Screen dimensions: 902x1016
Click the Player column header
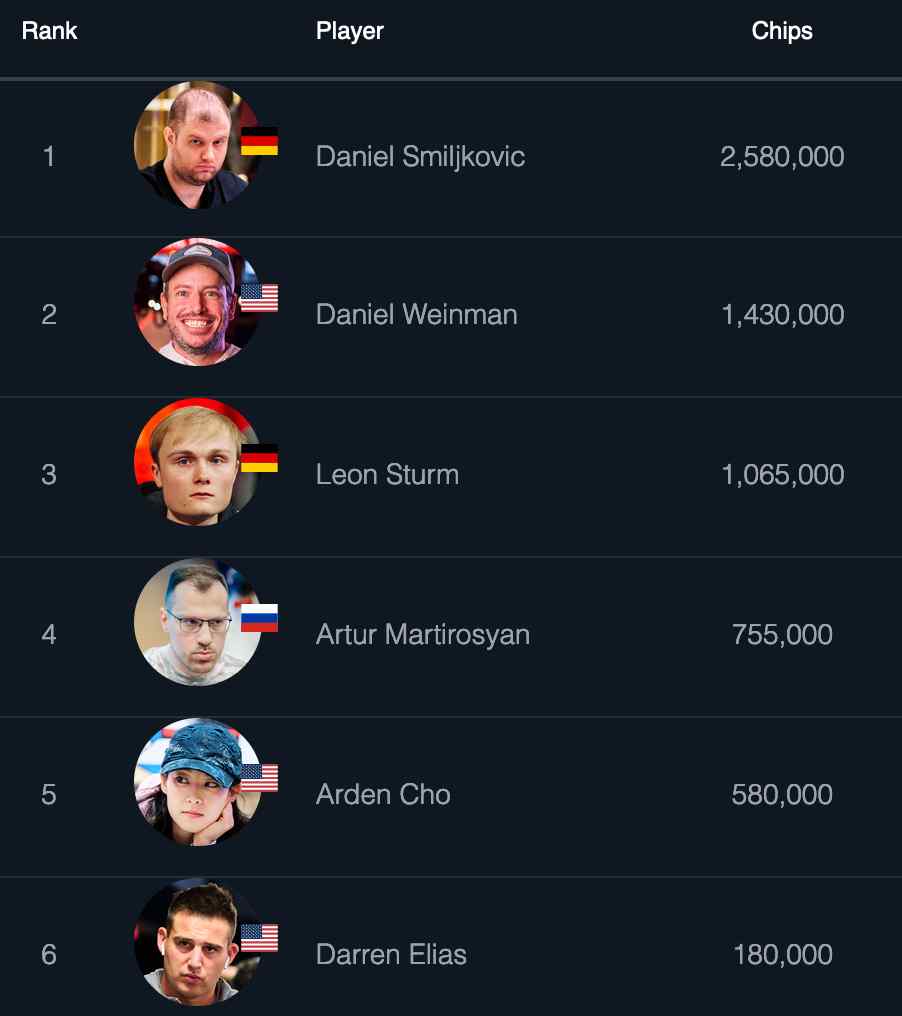click(349, 31)
